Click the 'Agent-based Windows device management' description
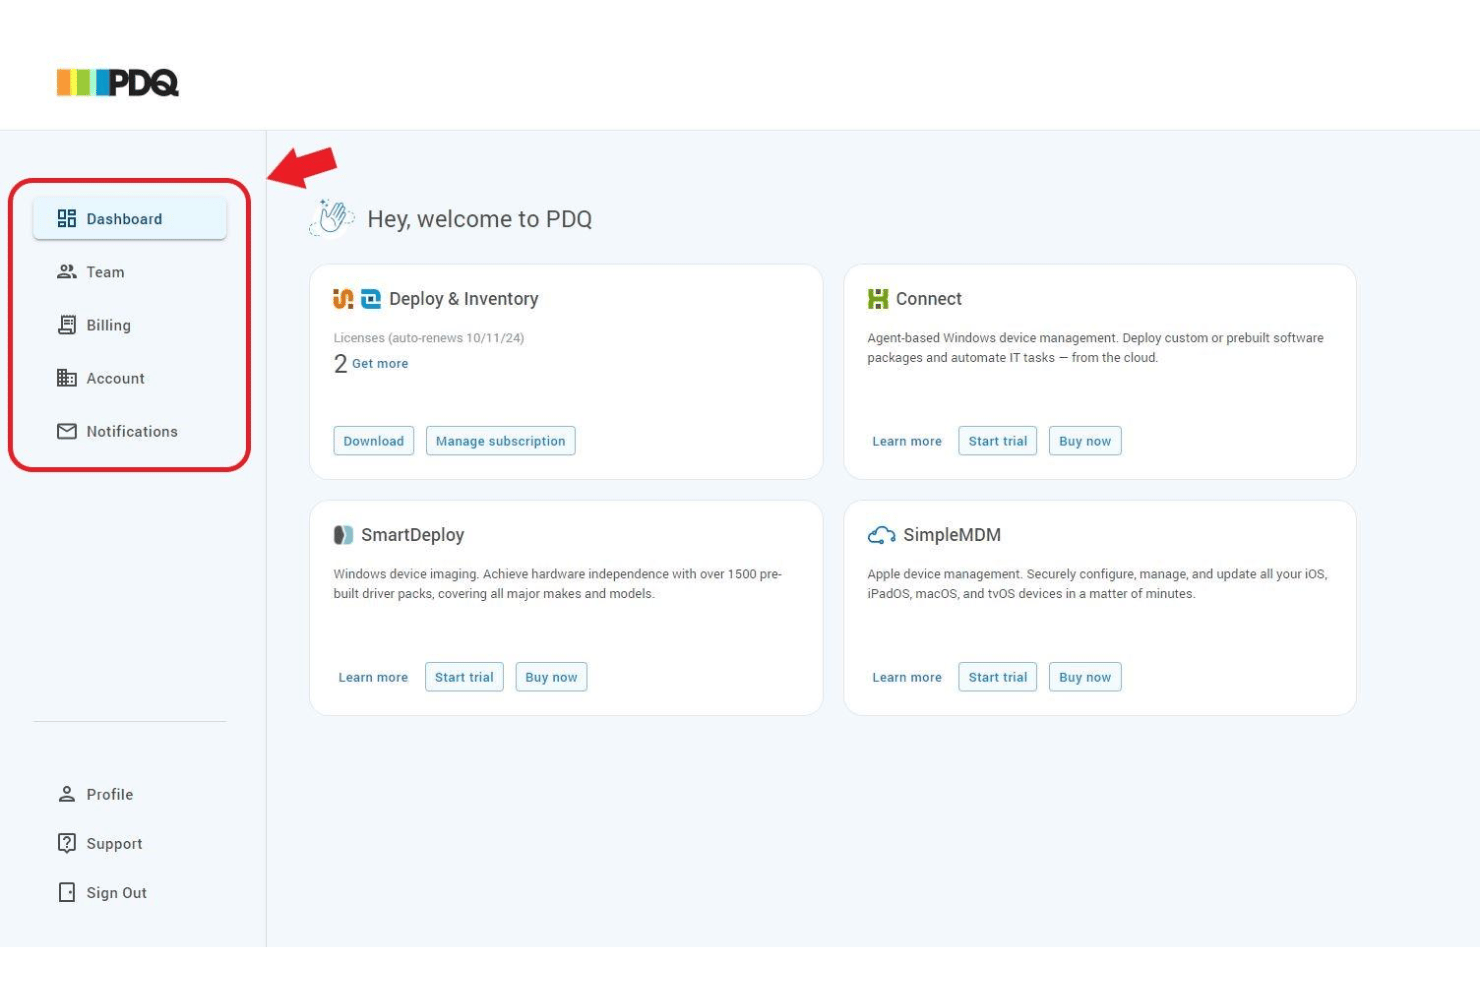The image size is (1480, 987). pos(1096,347)
